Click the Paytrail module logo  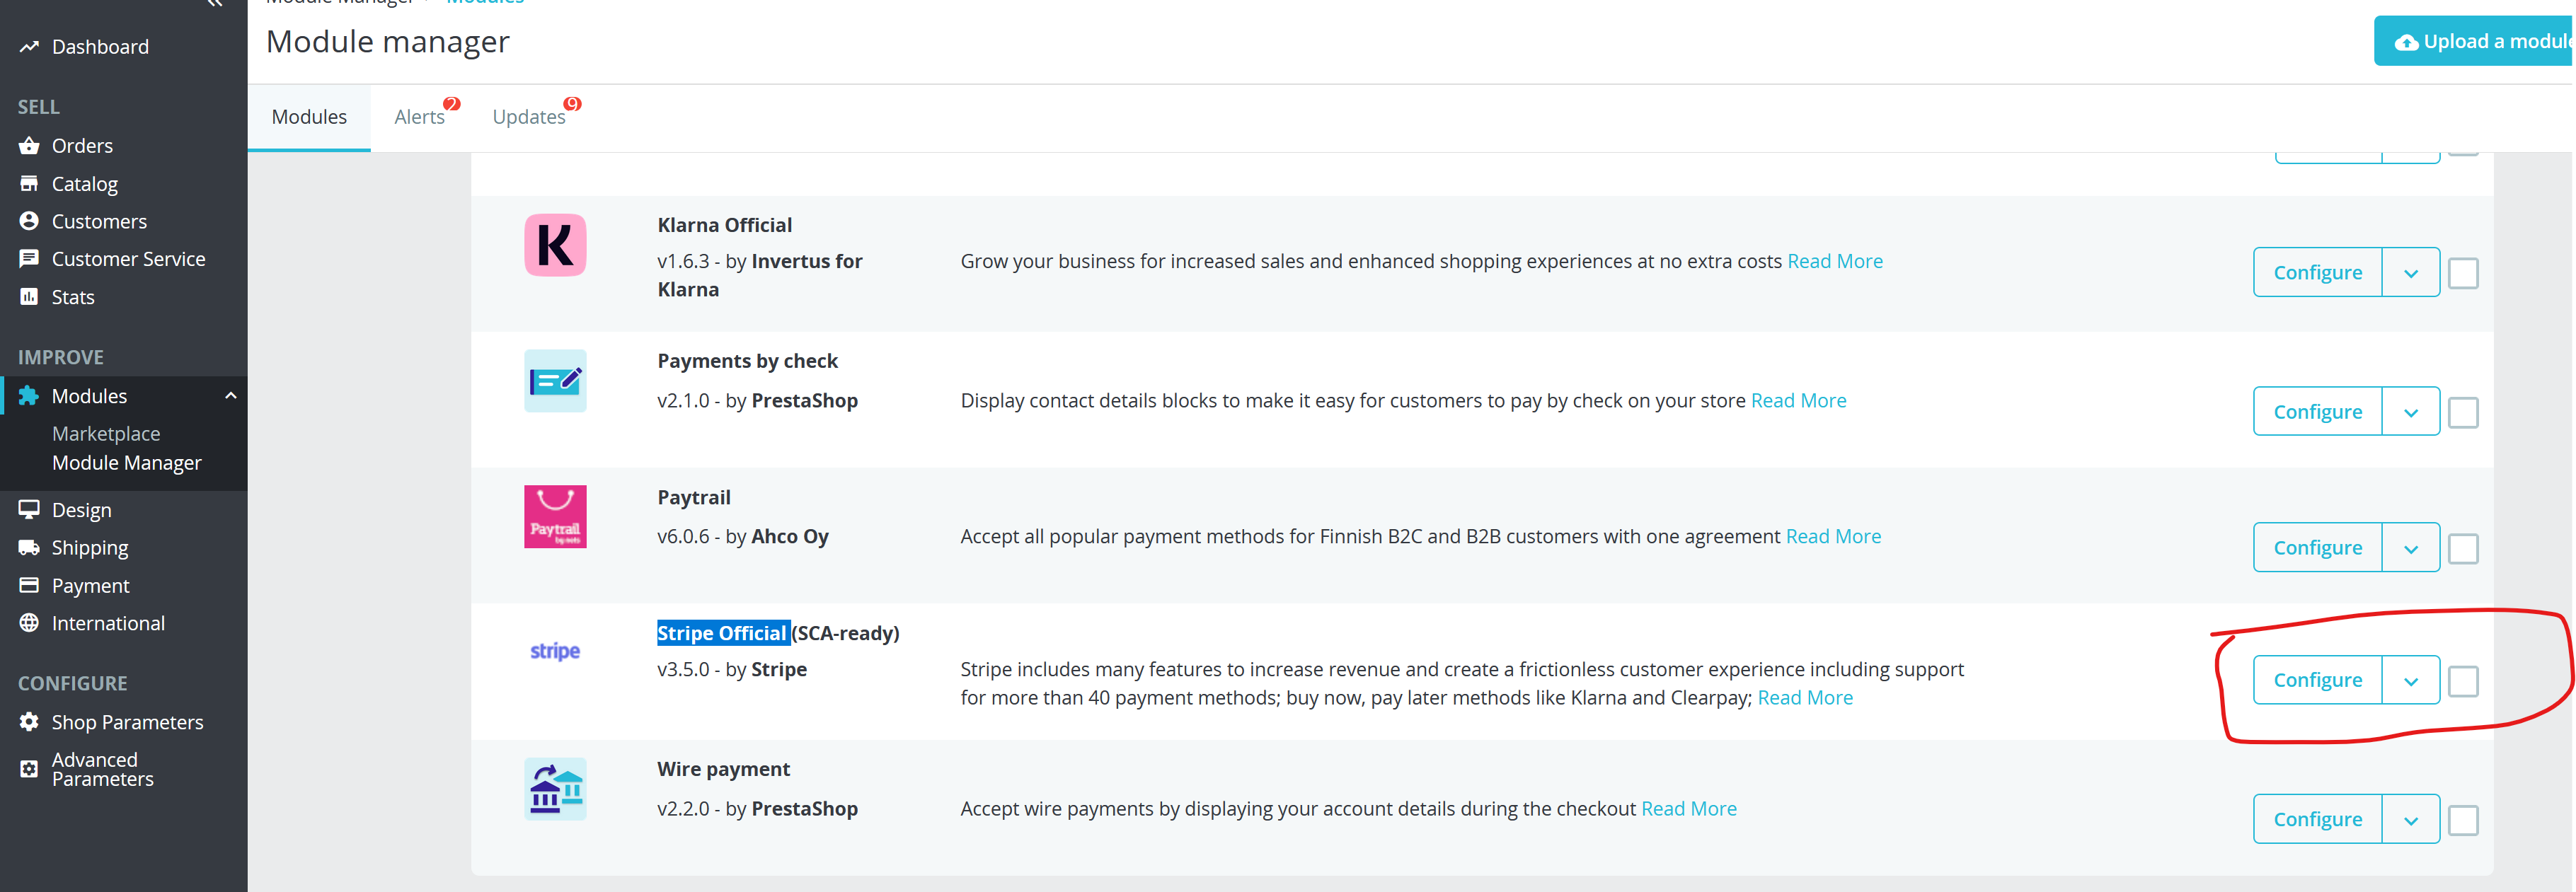(x=555, y=517)
